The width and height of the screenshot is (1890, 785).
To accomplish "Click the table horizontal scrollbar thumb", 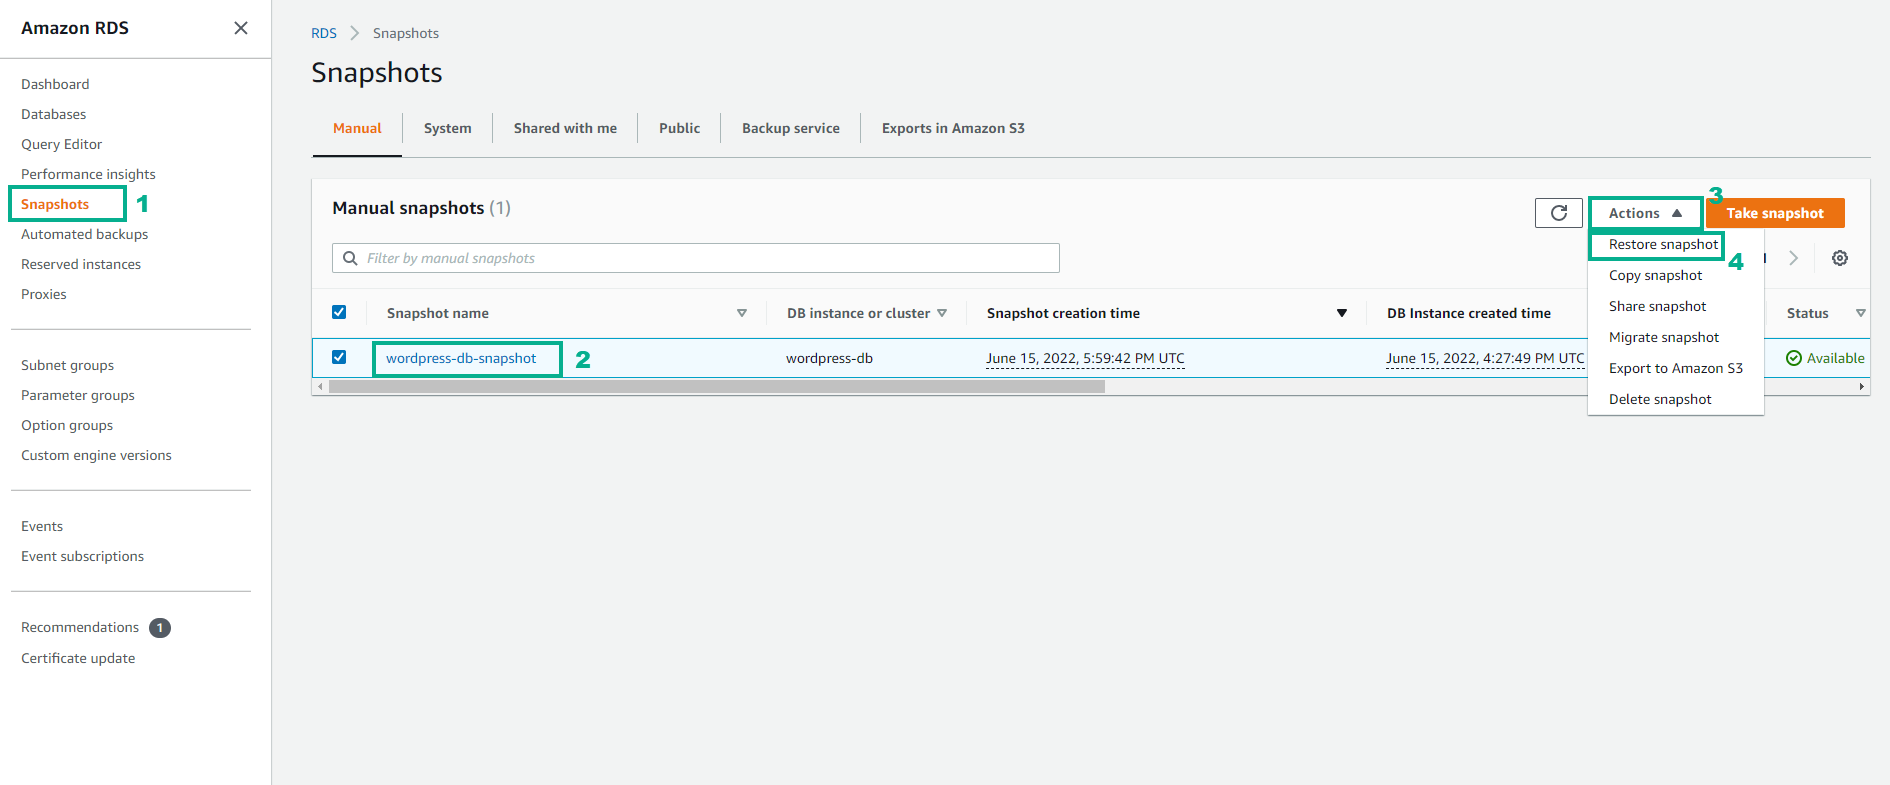I will (x=717, y=386).
